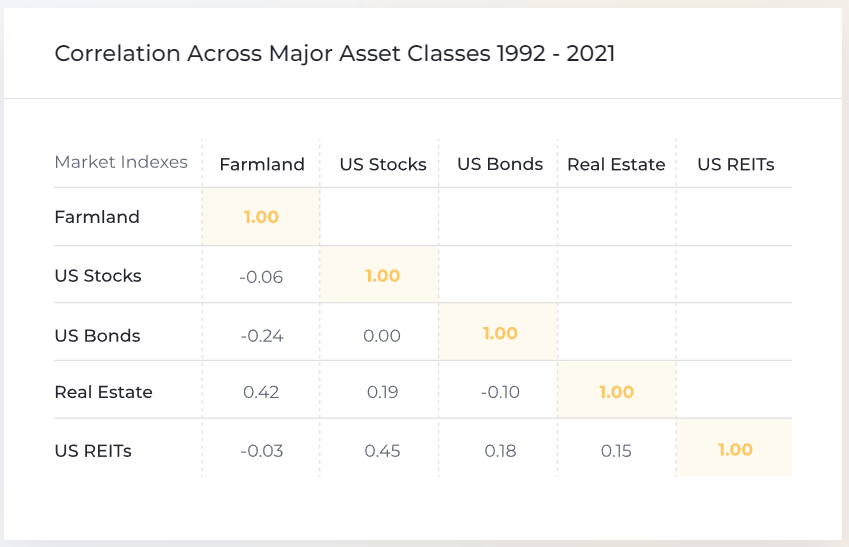Click the -0.06 US Stocks–Farmland correlation value

(261, 277)
